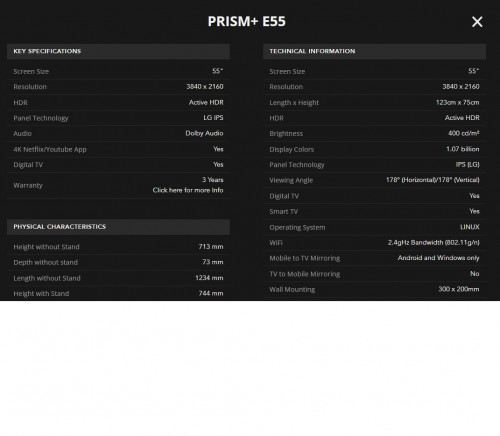Select the '3 Years' warranty value
Image resolution: width=500 pixels, height=436 pixels.
click(x=213, y=180)
